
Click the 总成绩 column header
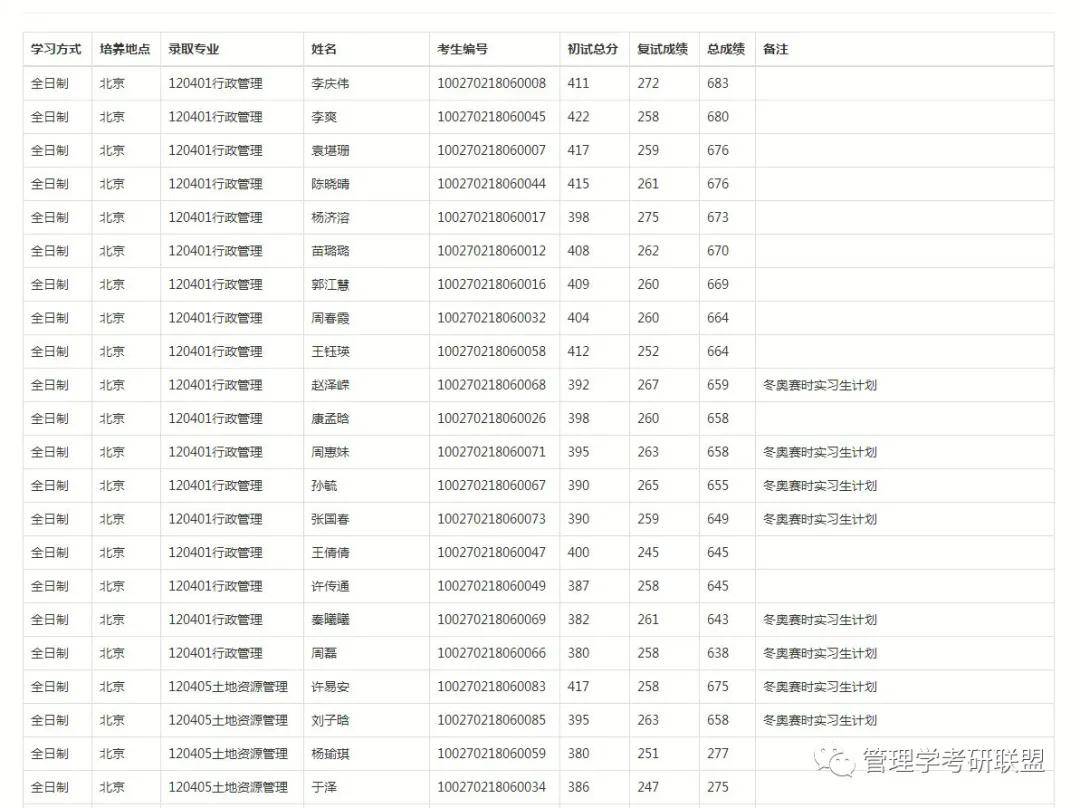pyautogui.click(x=725, y=49)
